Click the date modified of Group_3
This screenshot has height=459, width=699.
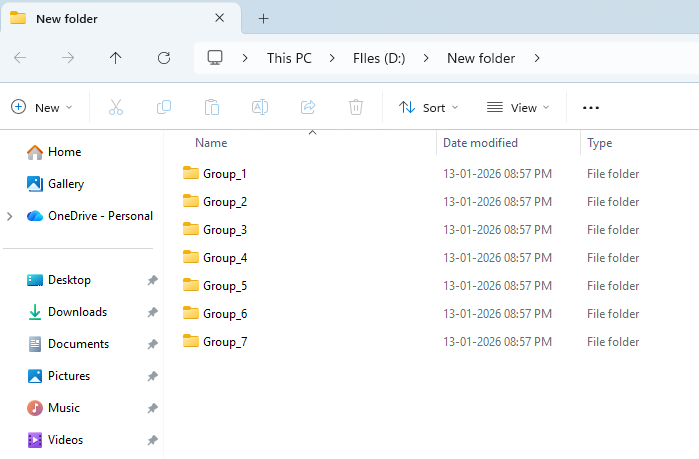497,230
